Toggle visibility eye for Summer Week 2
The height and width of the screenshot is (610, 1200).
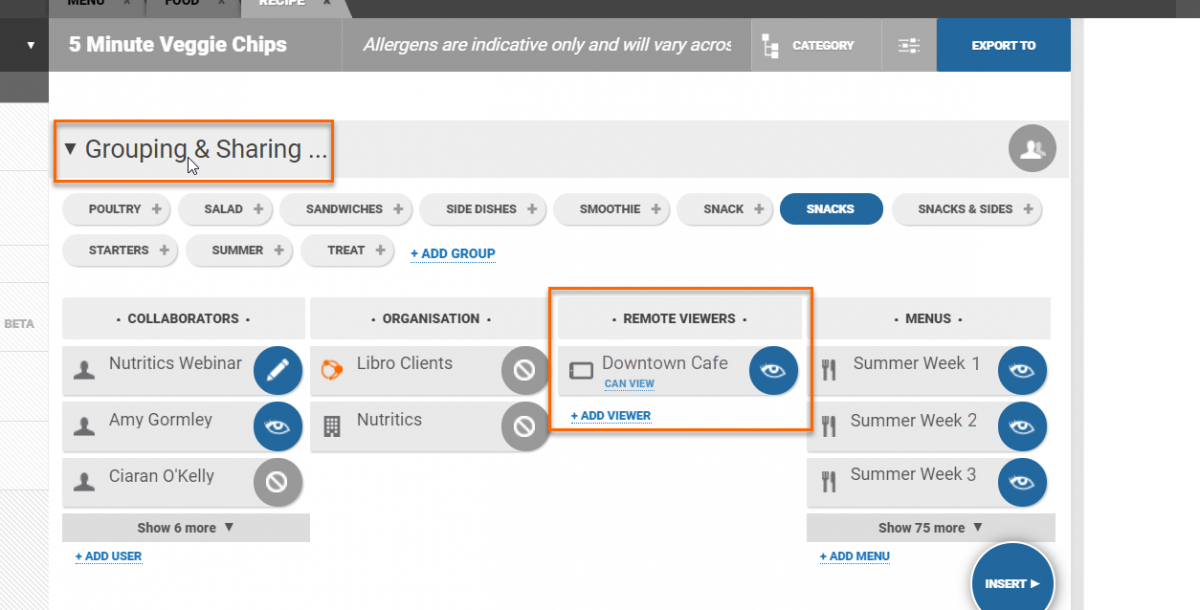pyautogui.click(x=1022, y=427)
